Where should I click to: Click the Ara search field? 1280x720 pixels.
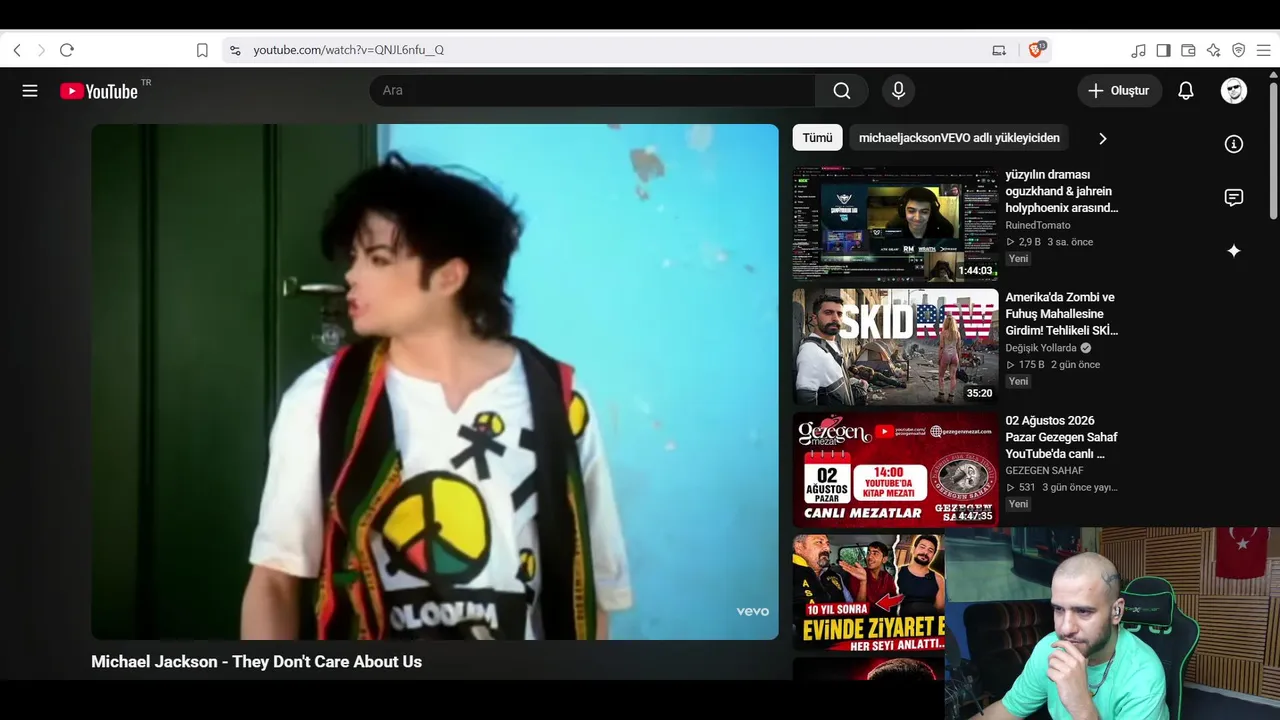pos(592,91)
